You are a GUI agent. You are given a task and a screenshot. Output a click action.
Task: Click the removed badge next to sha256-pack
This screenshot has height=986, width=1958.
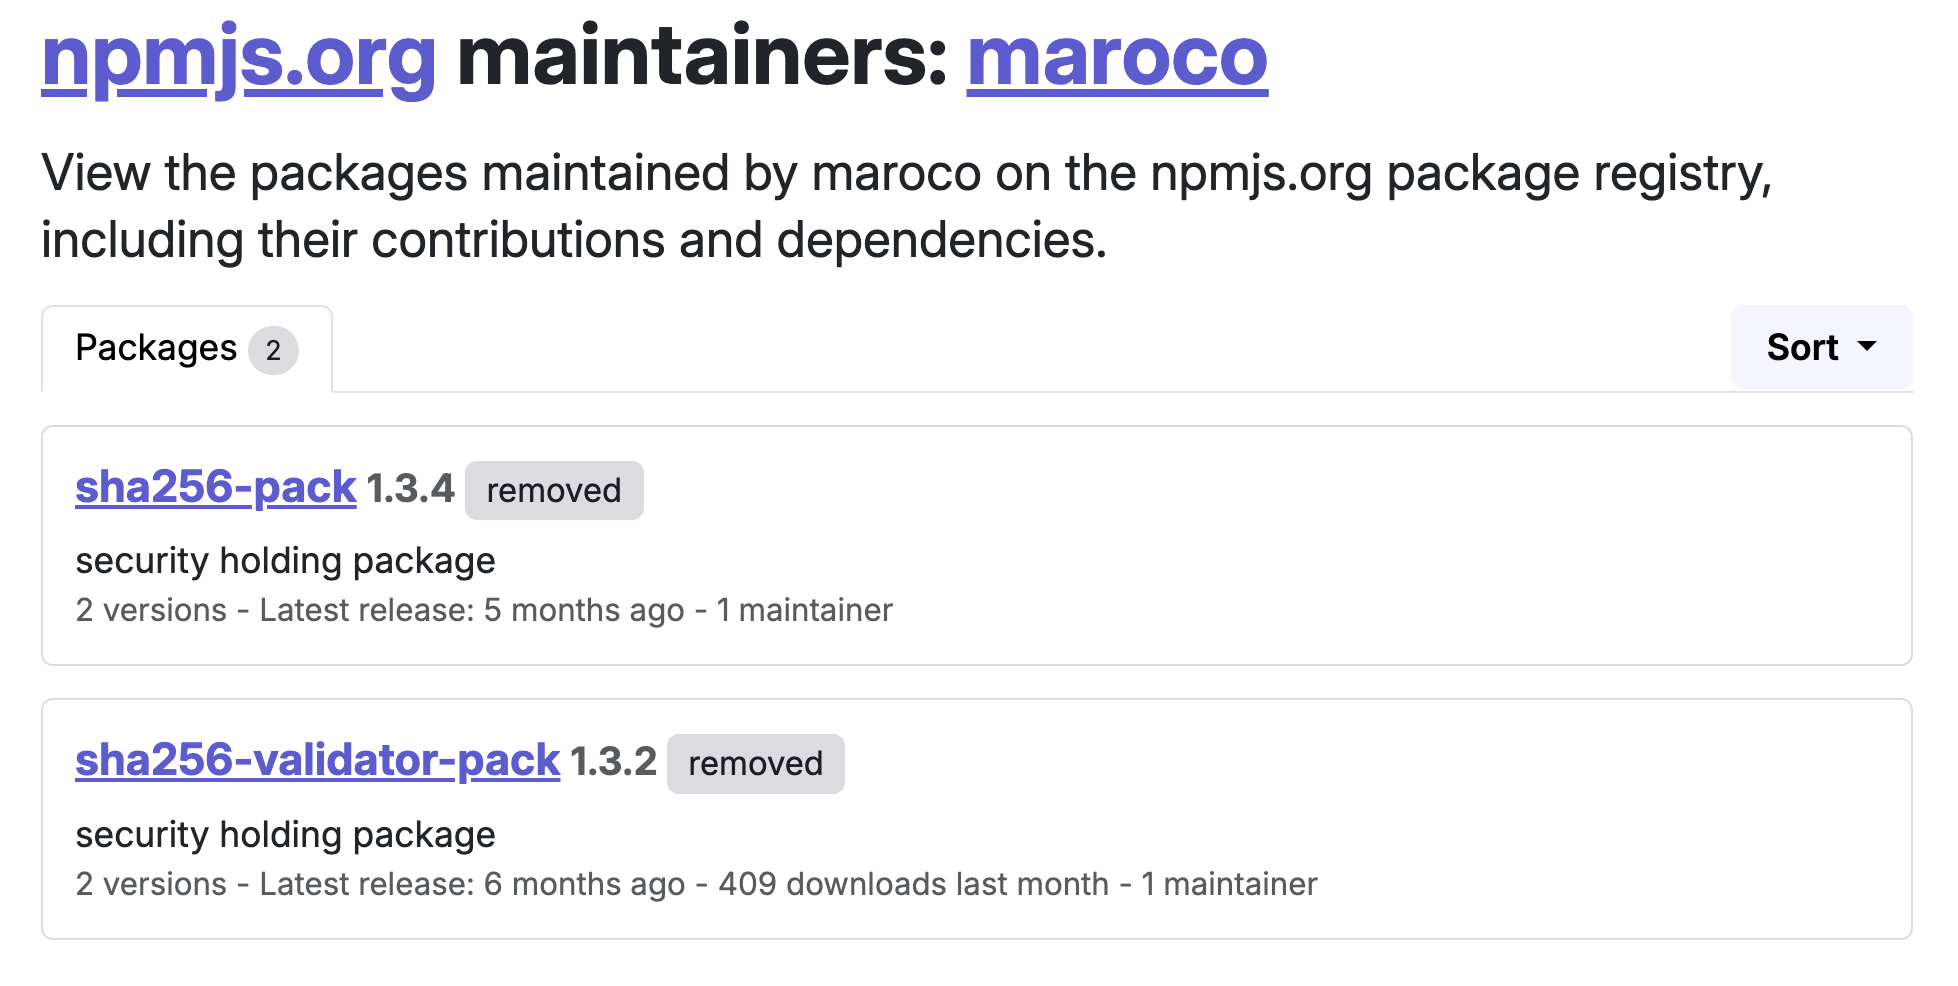(554, 490)
